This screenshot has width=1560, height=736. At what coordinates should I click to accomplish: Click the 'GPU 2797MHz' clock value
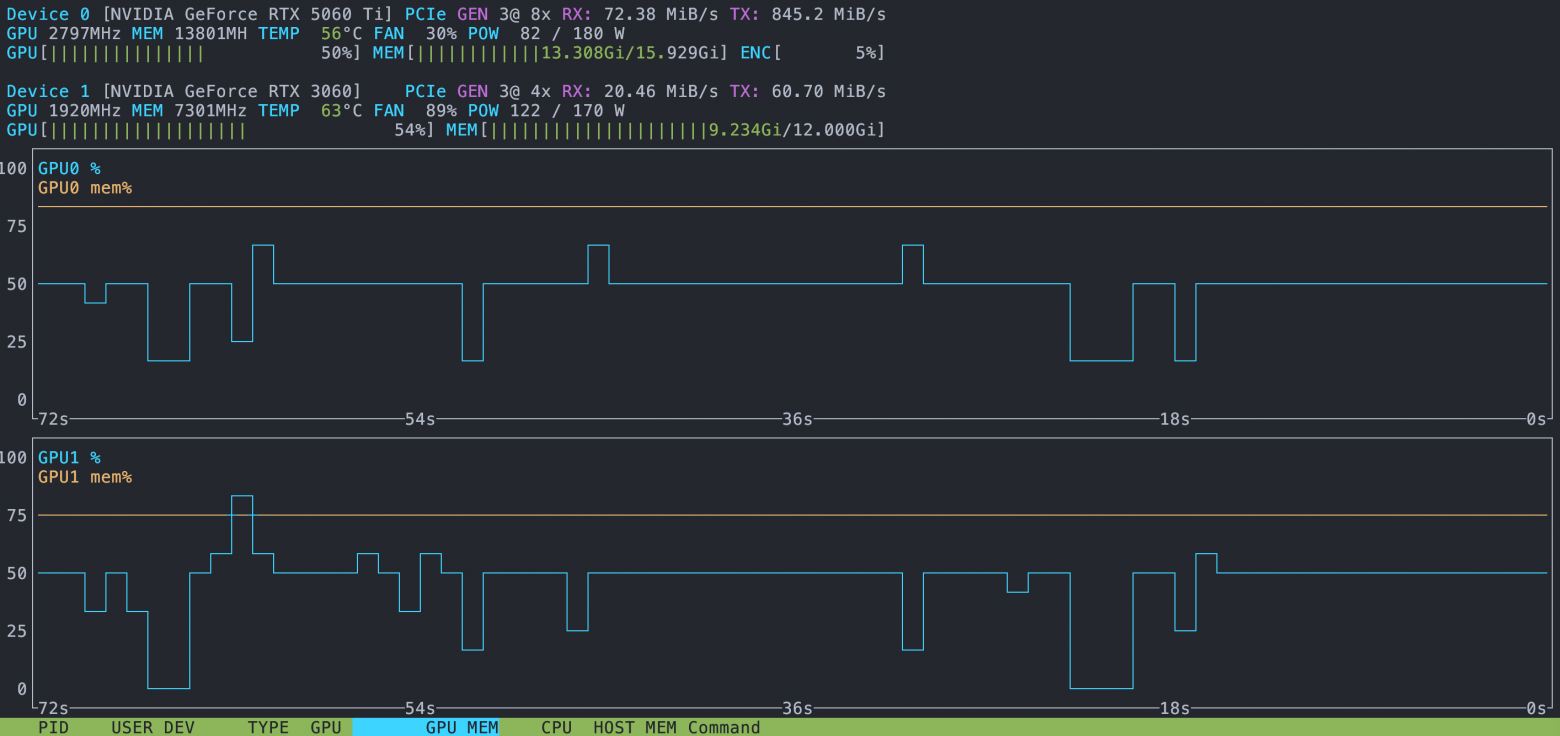point(63,34)
